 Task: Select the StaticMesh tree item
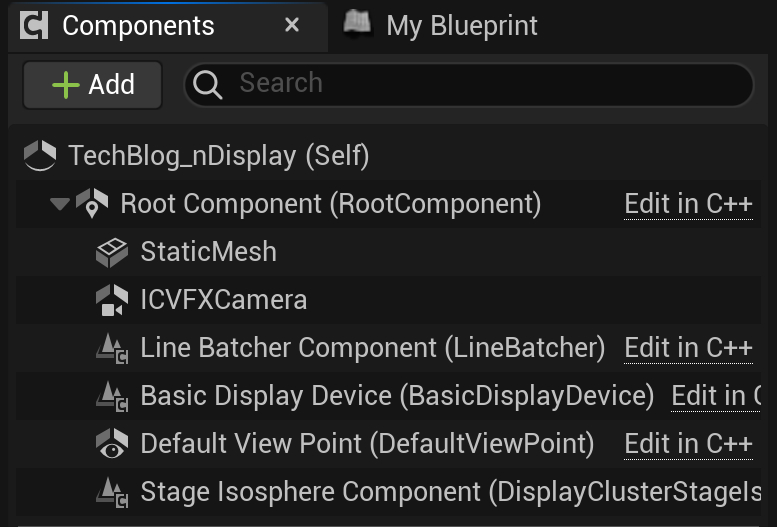click(388, 252)
